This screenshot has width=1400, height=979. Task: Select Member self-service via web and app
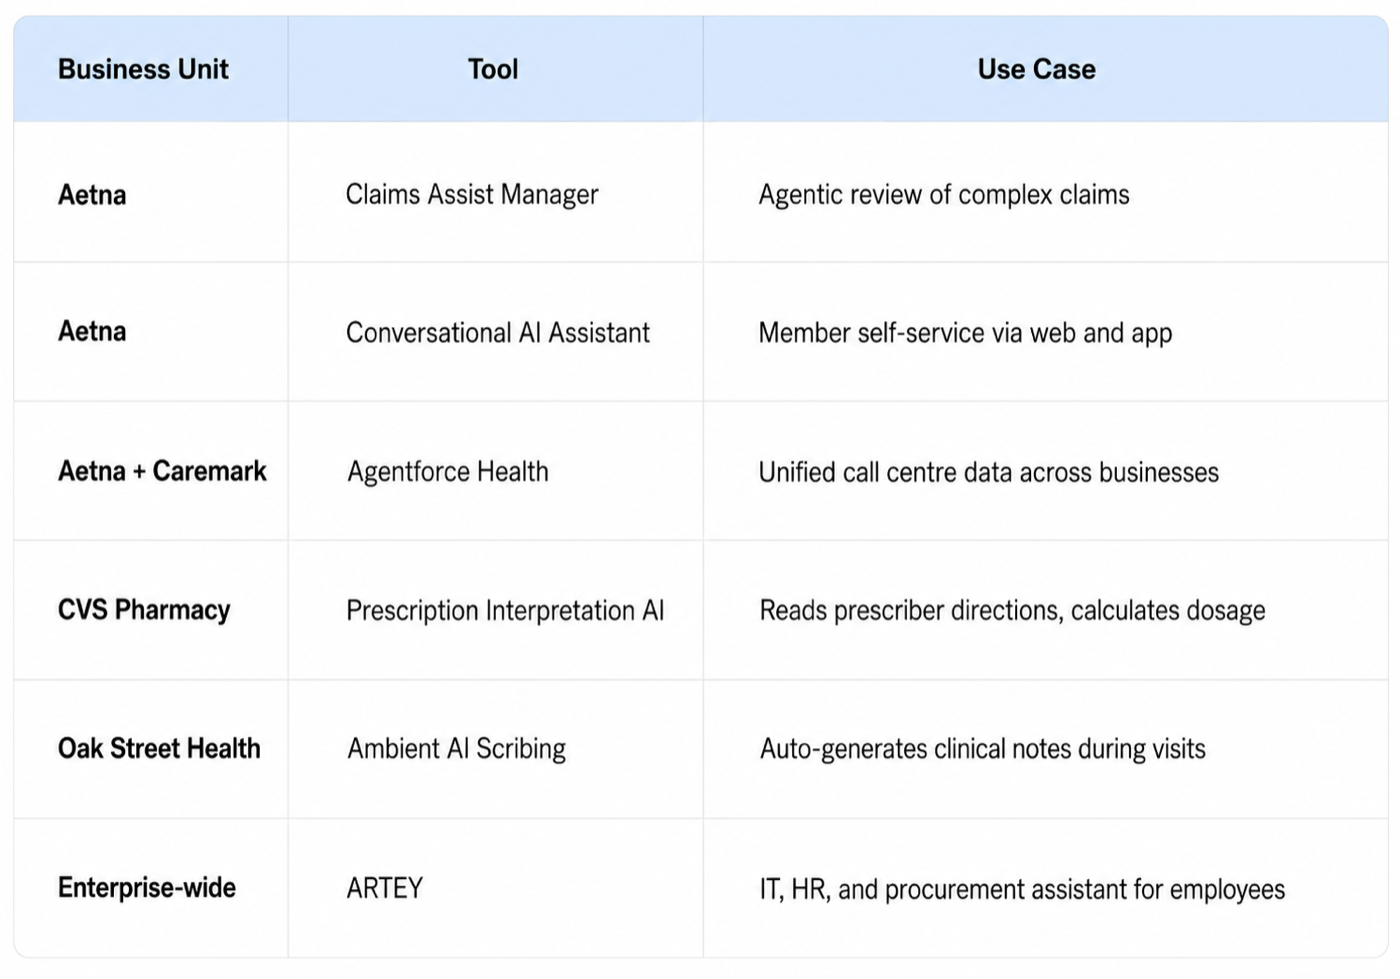pos(965,333)
